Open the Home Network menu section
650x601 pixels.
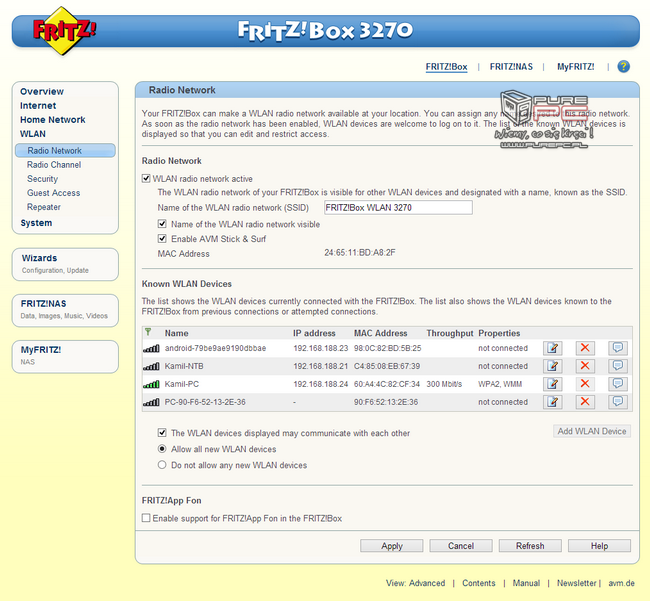pos(53,120)
